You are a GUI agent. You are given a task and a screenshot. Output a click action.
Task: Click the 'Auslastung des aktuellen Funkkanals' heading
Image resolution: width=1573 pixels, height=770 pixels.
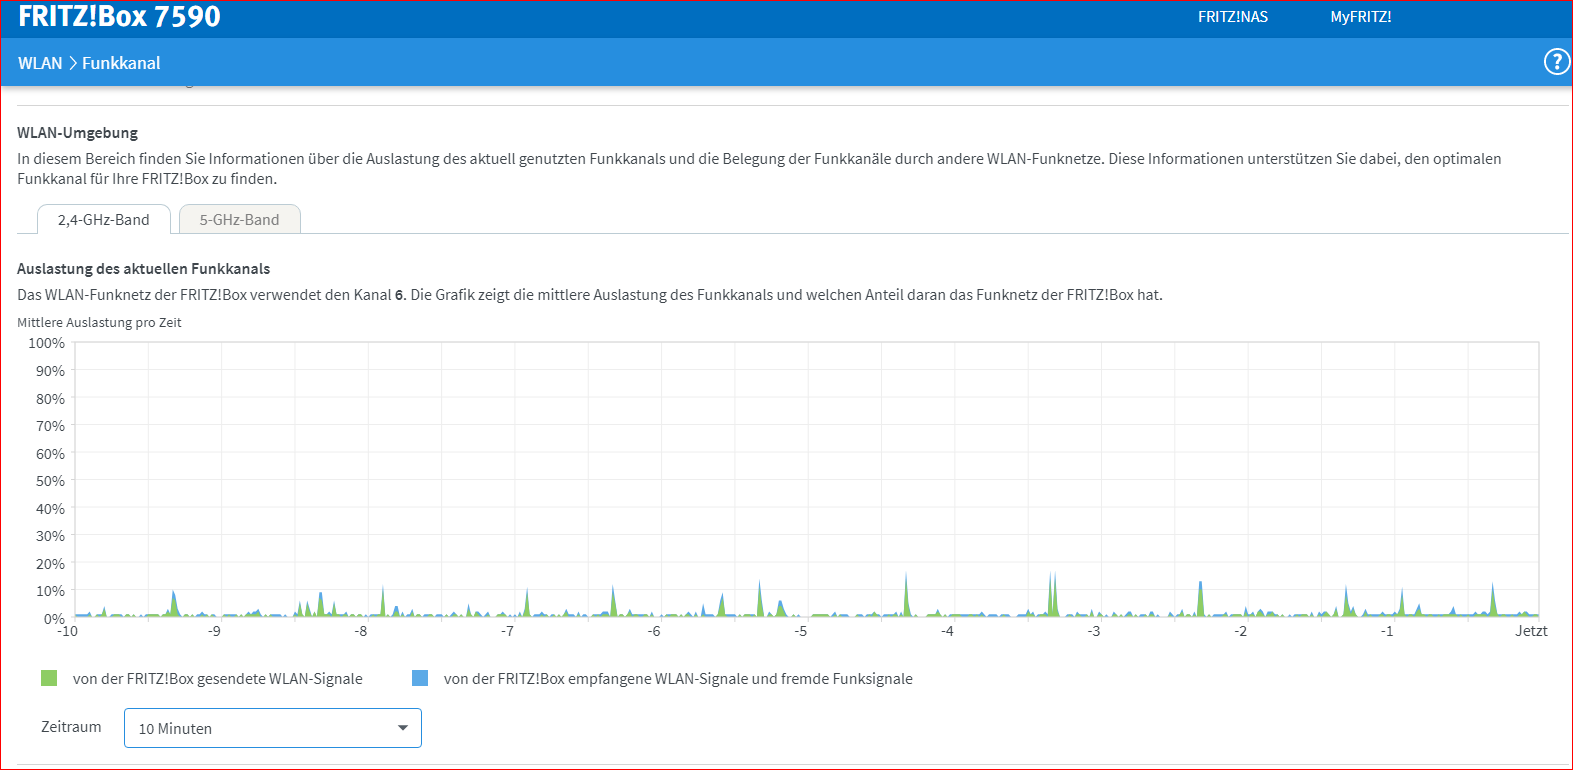coord(144,269)
